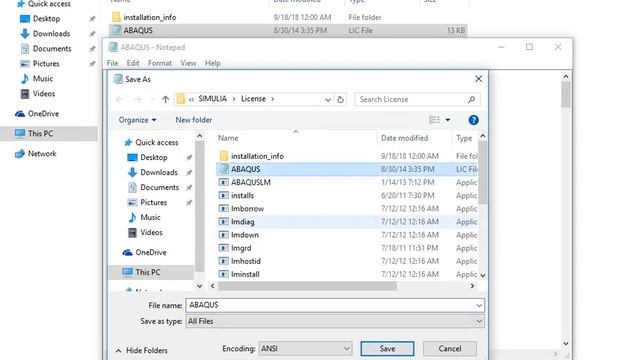
Task: Click the change view icon
Action: (x=434, y=120)
